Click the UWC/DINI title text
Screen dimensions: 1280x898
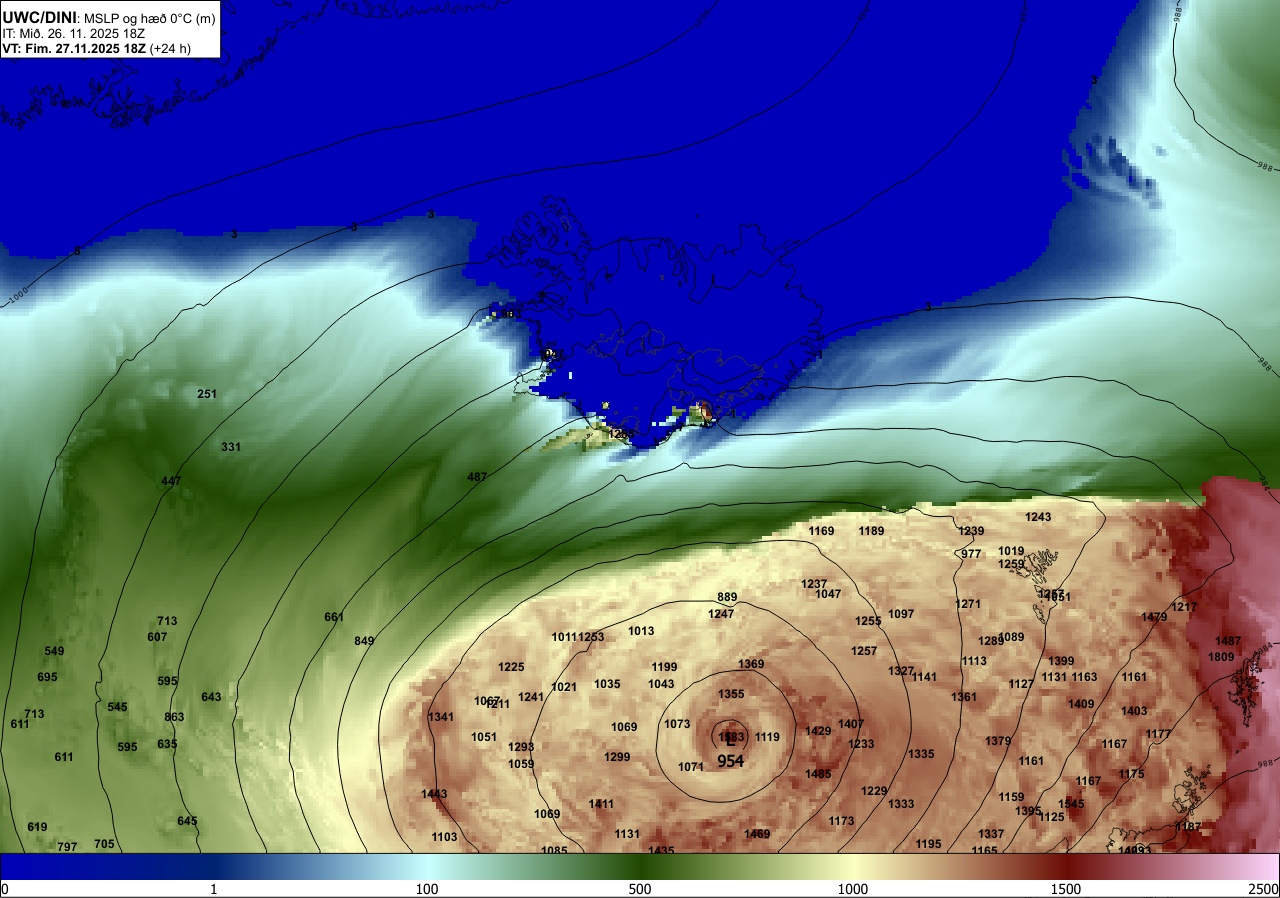(x=40, y=17)
